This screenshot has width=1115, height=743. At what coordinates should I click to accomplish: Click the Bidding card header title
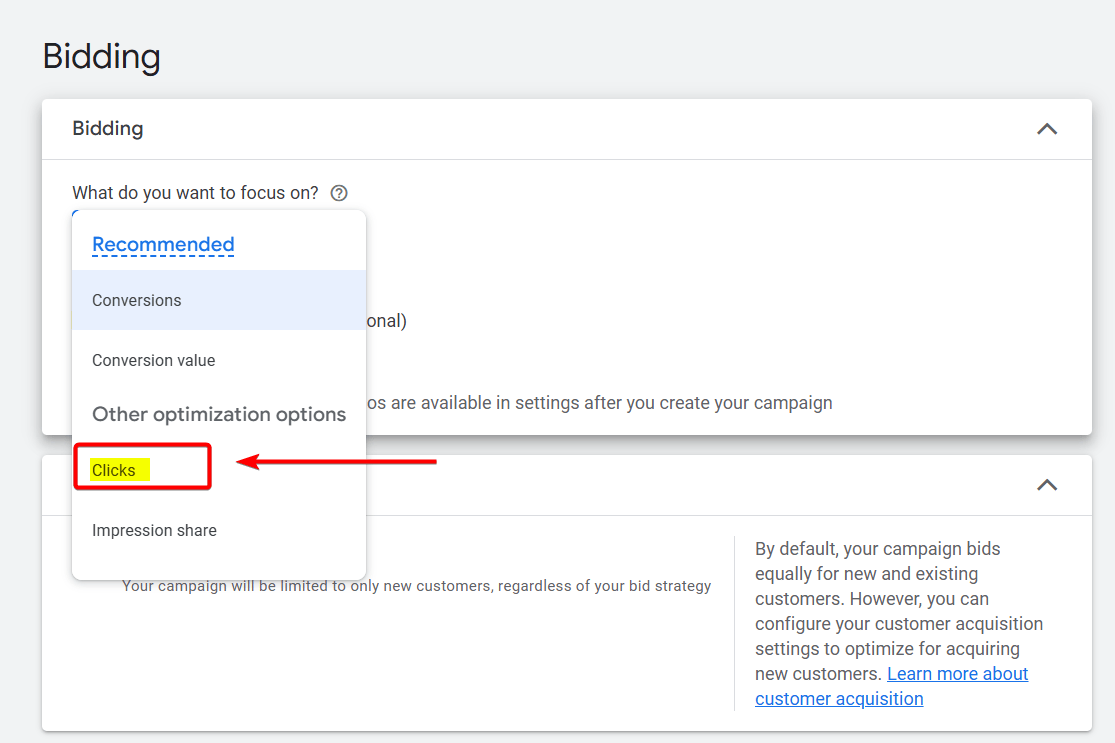coord(107,129)
